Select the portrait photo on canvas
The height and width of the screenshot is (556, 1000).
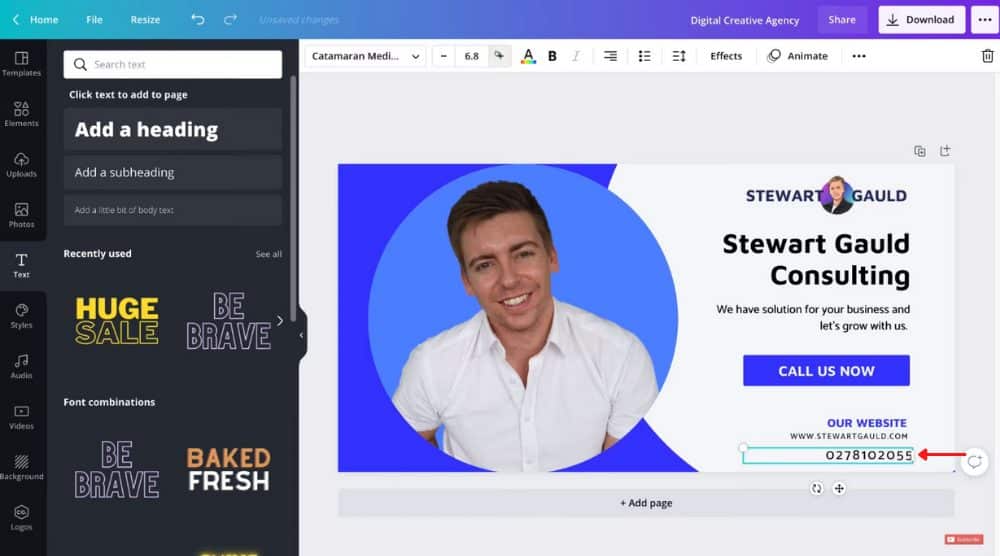(x=522, y=319)
